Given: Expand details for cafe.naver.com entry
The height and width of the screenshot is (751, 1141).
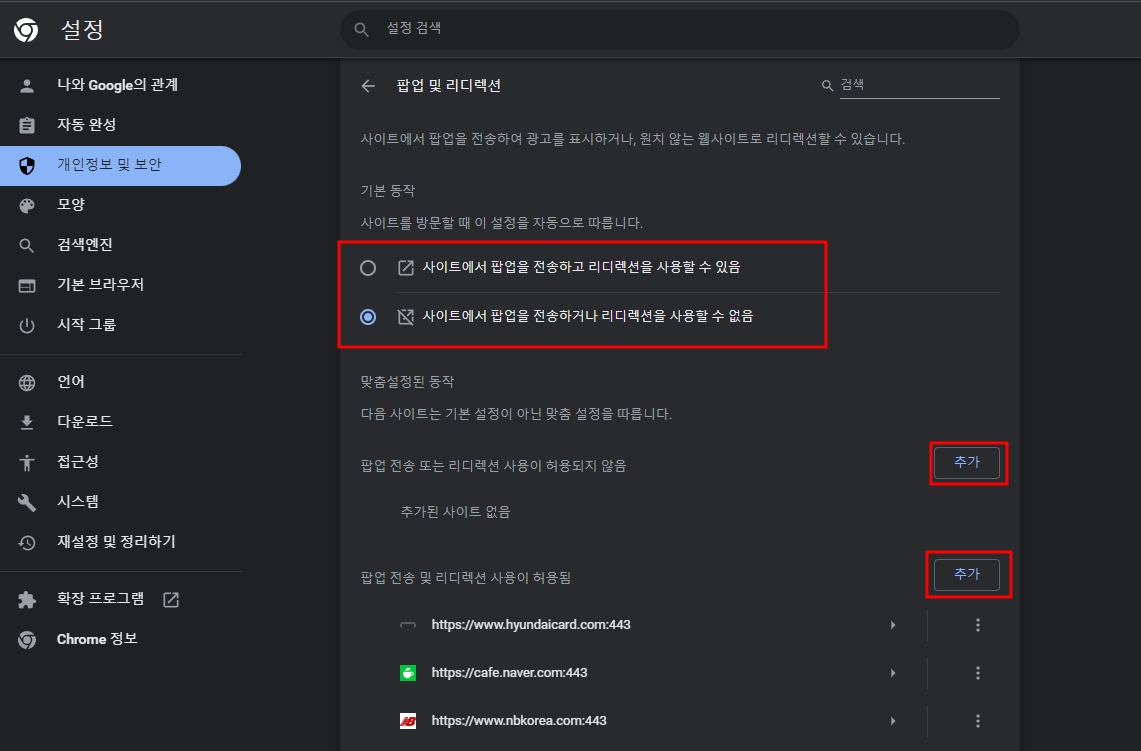Looking at the screenshot, I should tap(893, 672).
